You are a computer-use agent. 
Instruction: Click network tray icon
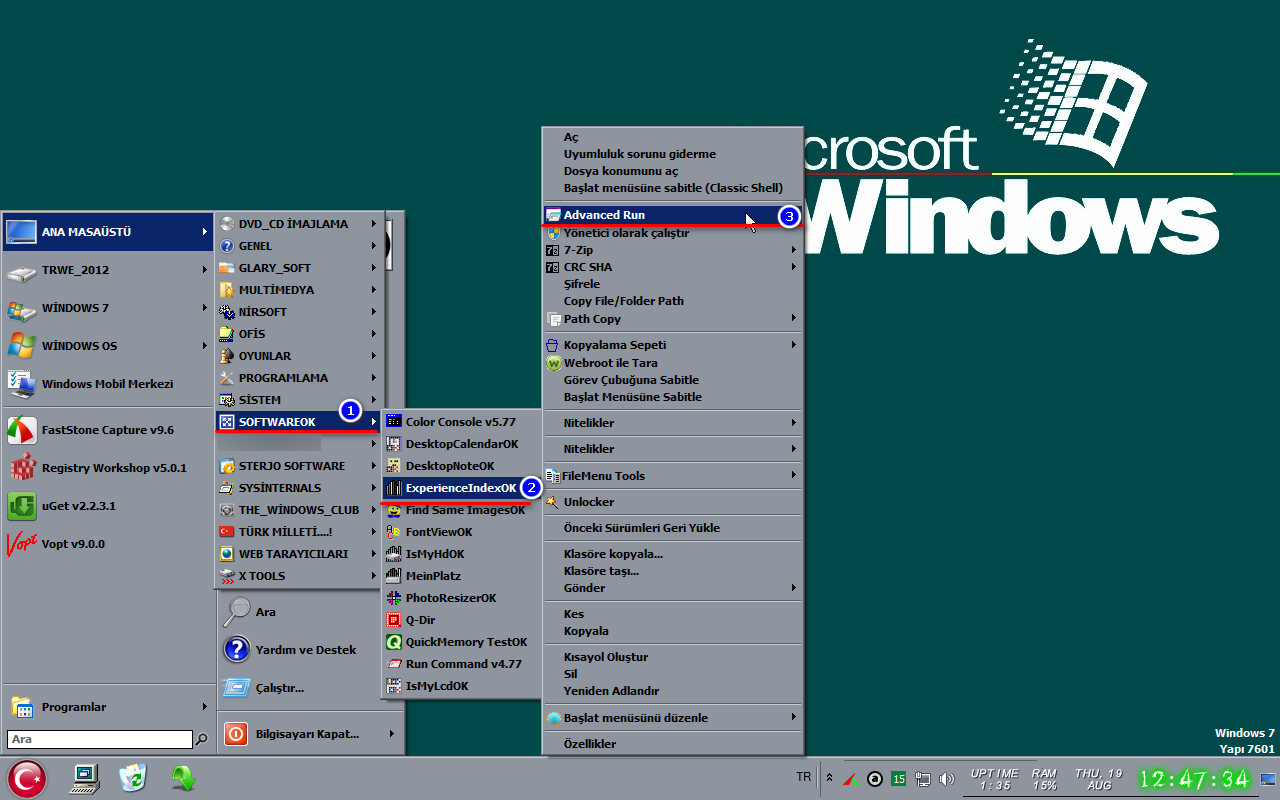pos(923,778)
